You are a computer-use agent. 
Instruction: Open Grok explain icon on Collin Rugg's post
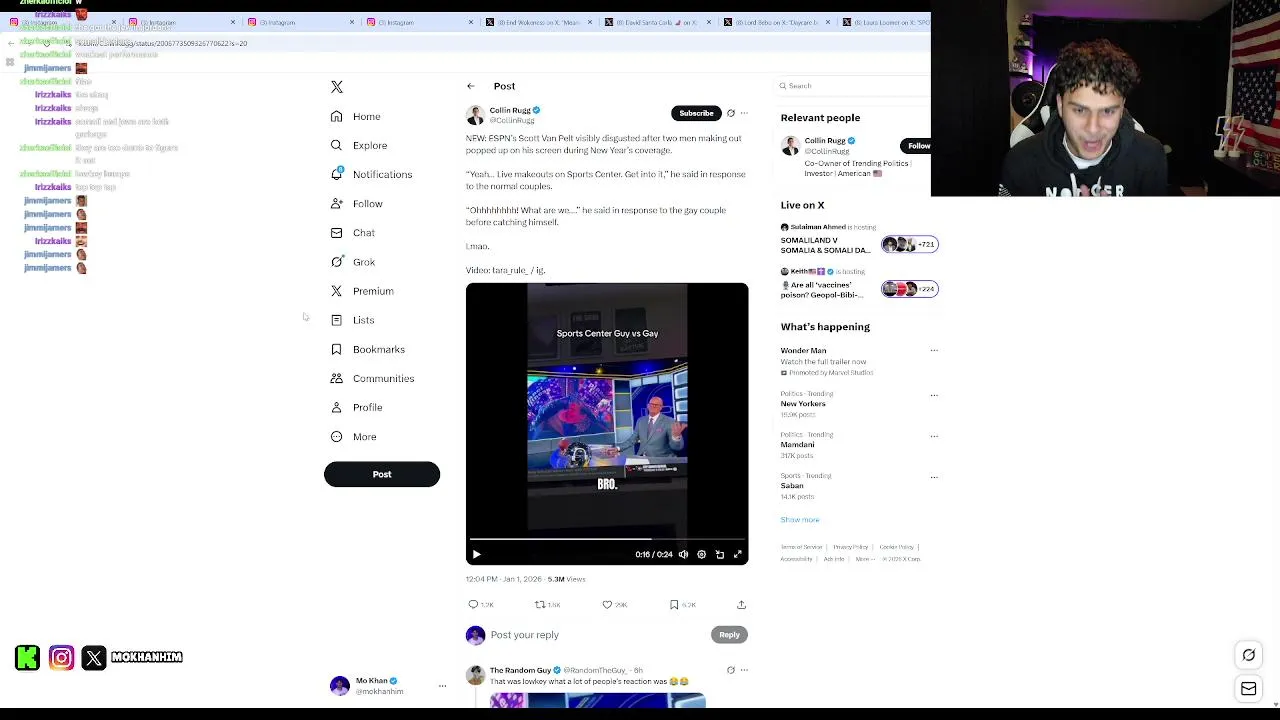(730, 113)
